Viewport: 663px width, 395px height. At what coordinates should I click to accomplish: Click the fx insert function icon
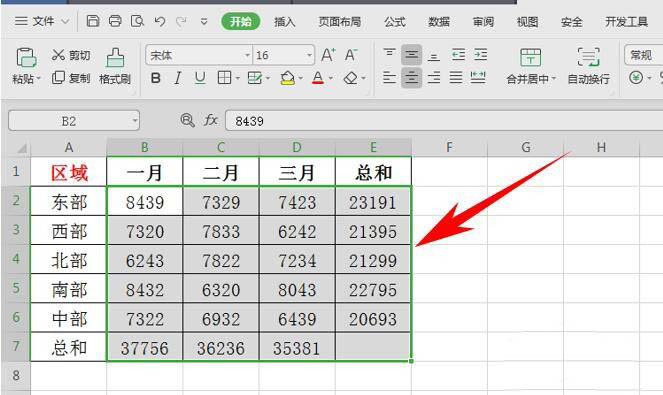pos(211,121)
